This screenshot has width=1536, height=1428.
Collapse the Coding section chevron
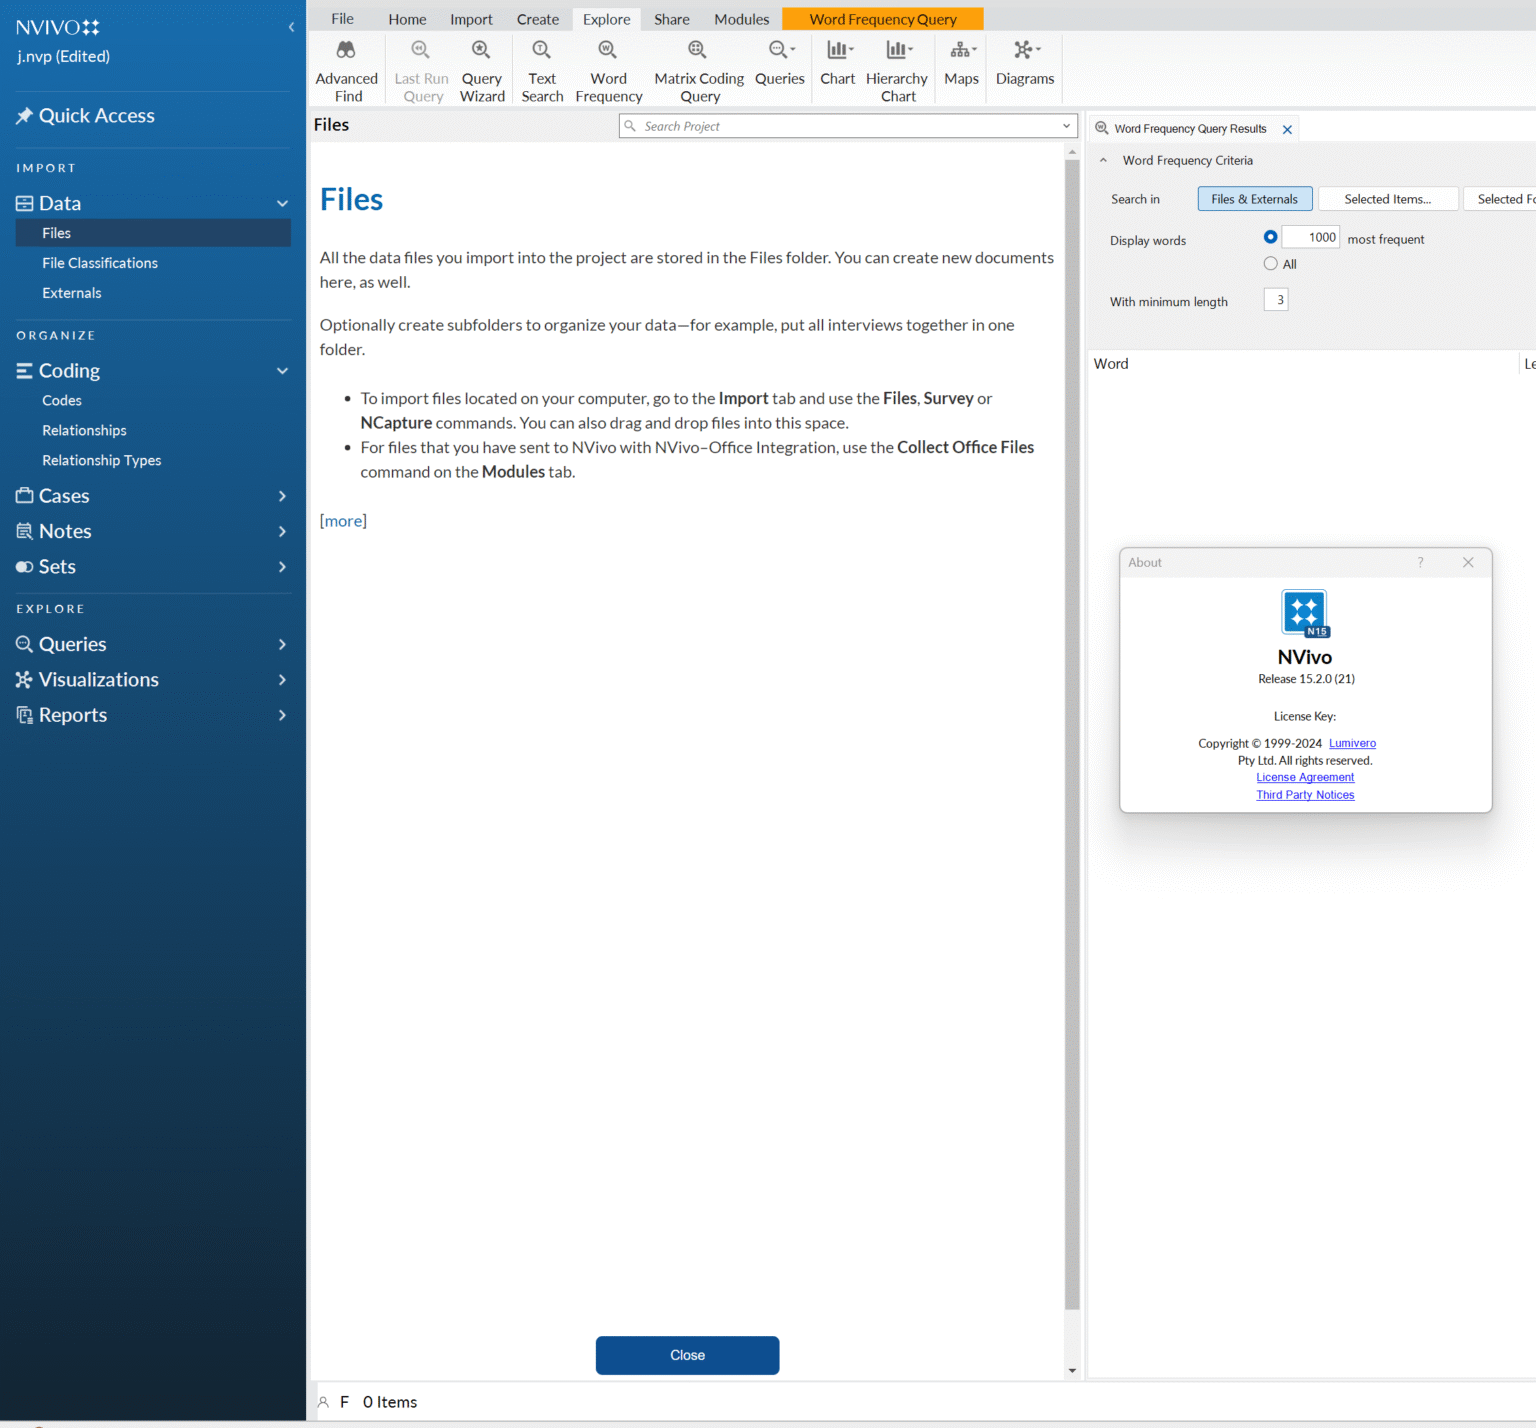click(x=282, y=371)
